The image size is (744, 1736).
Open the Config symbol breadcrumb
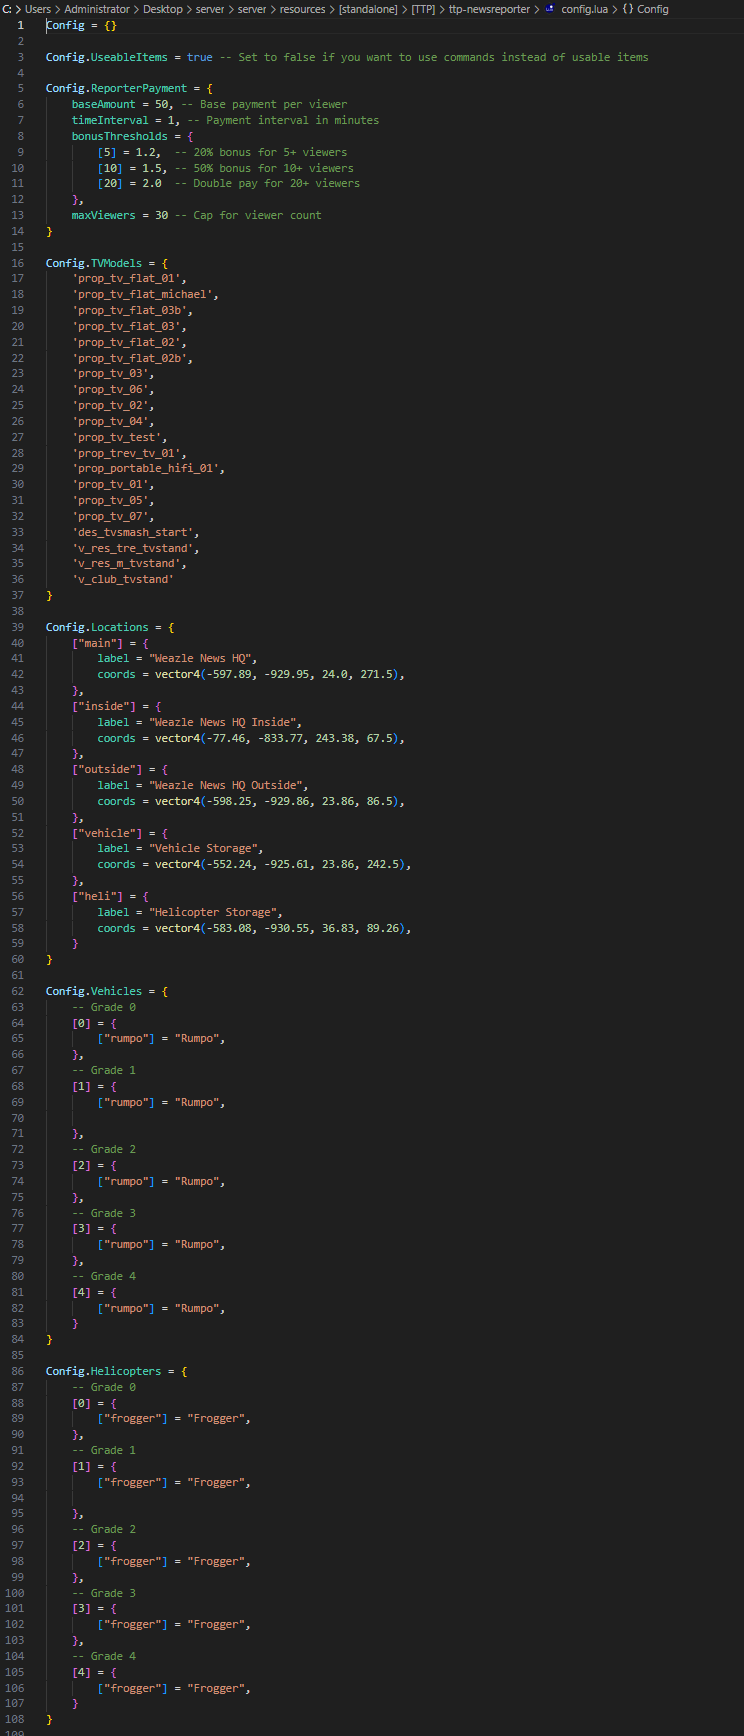pyautogui.click(x=653, y=9)
